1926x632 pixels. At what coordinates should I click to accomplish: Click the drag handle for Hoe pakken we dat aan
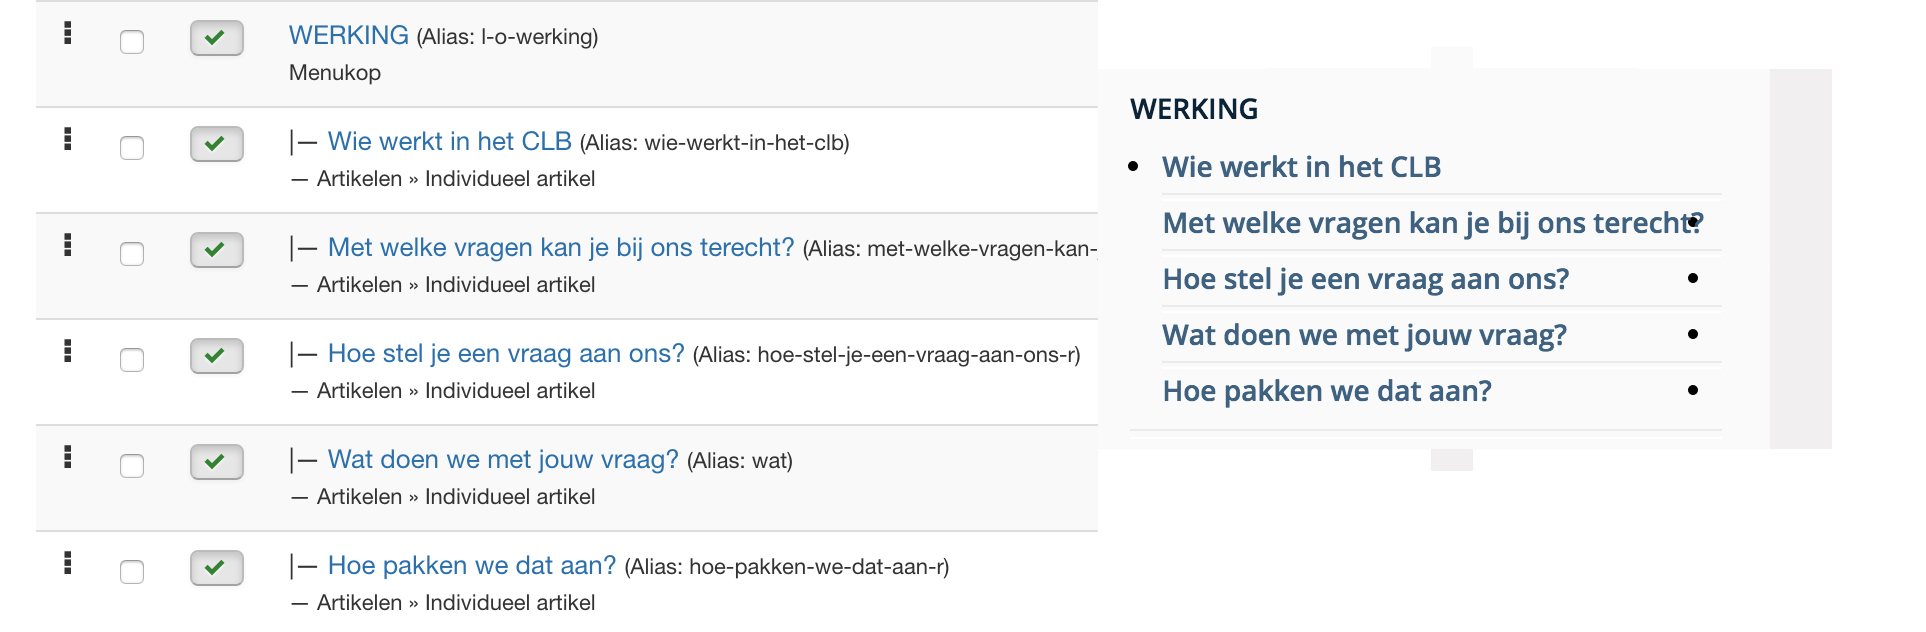(x=68, y=563)
